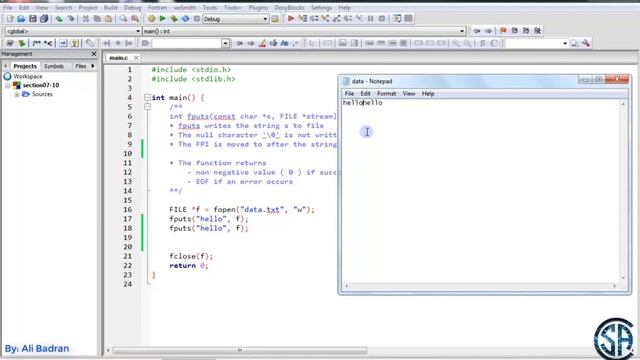The image size is (640, 360).
Task: Abort the build with the stop icon
Action: point(197,19)
